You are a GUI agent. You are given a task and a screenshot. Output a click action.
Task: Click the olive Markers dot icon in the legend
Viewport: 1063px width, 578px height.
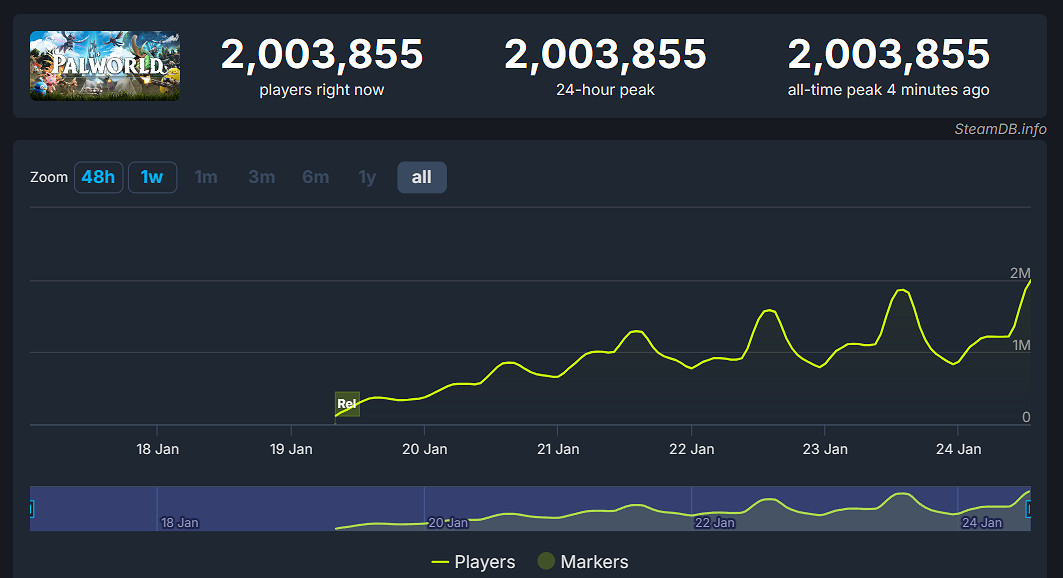pos(546,562)
